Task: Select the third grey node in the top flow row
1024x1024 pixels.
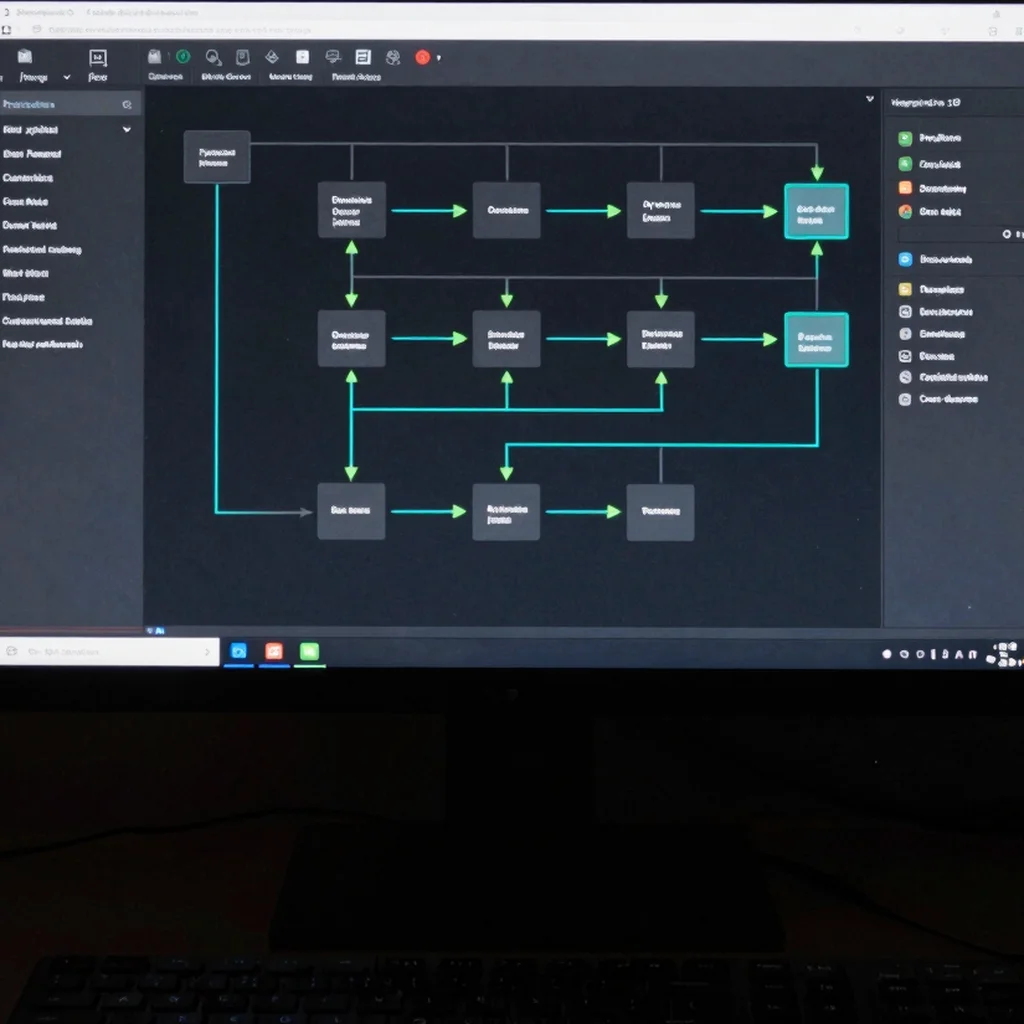Action: 660,210
